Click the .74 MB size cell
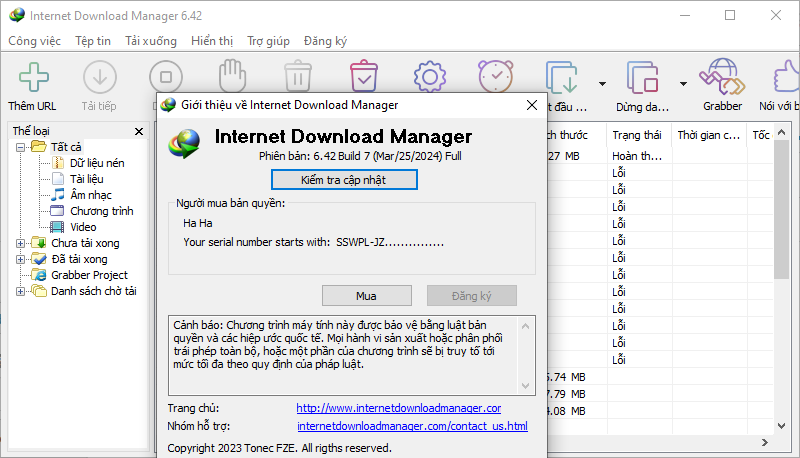The height and width of the screenshot is (458, 800). [x=565, y=377]
